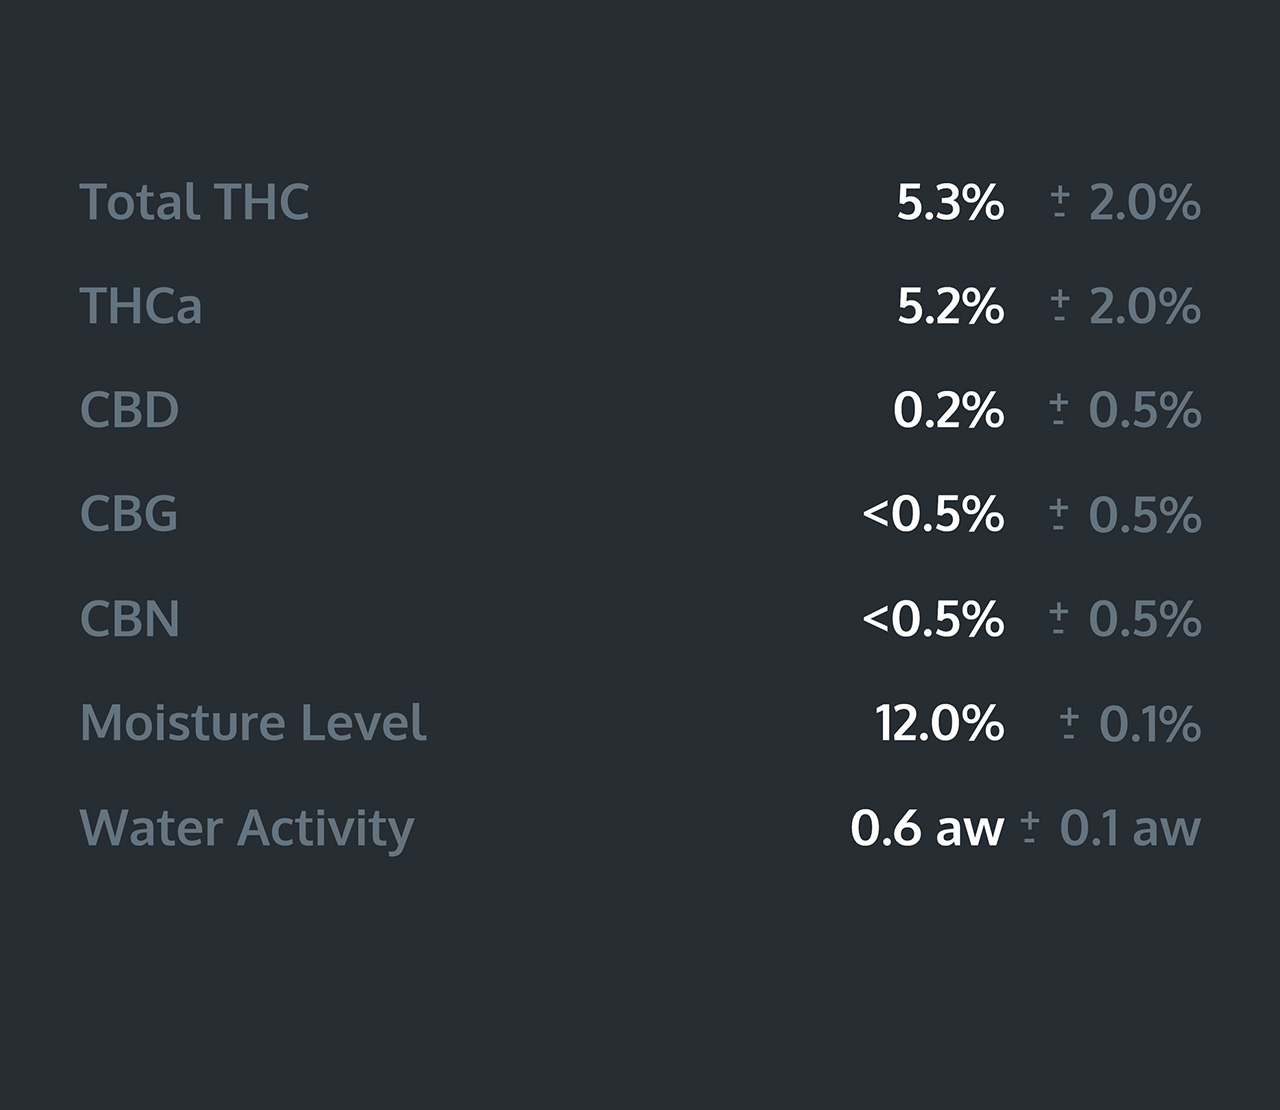Click the Total THC label
Screen dimensions: 1280x1110
click(194, 202)
